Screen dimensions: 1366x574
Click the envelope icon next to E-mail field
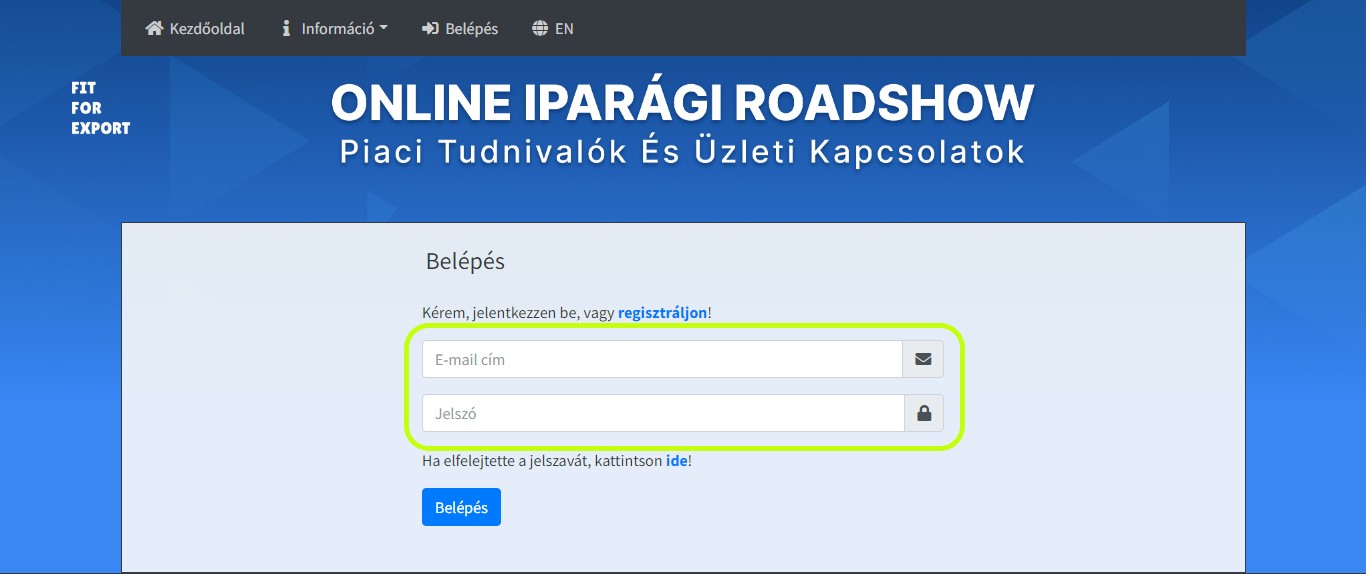click(x=923, y=359)
